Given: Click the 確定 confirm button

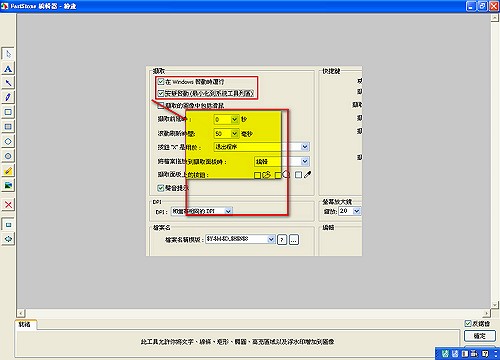Looking at the screenshot, I should pos(480,336).
